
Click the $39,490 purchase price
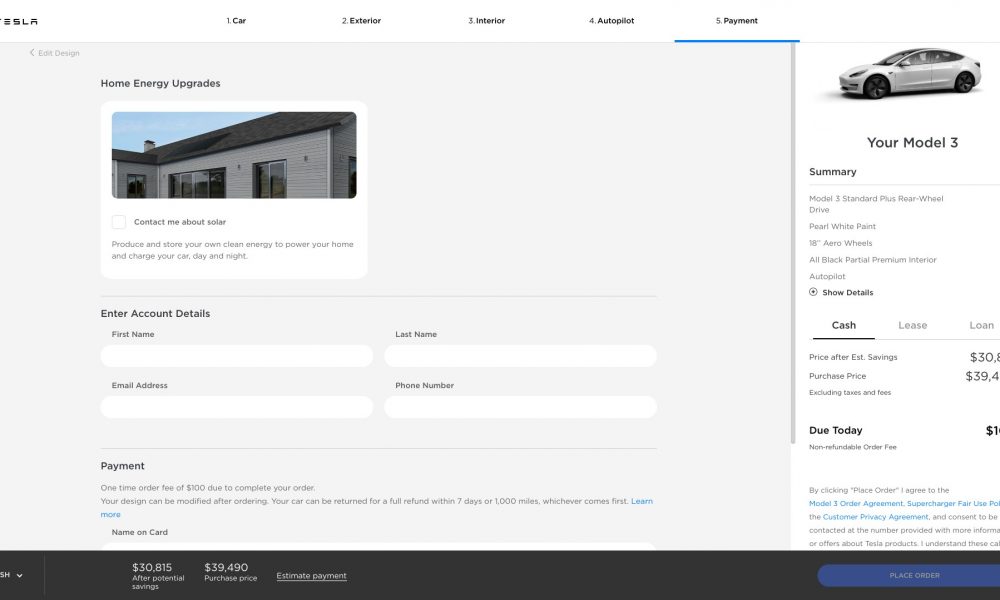(226, 567)
